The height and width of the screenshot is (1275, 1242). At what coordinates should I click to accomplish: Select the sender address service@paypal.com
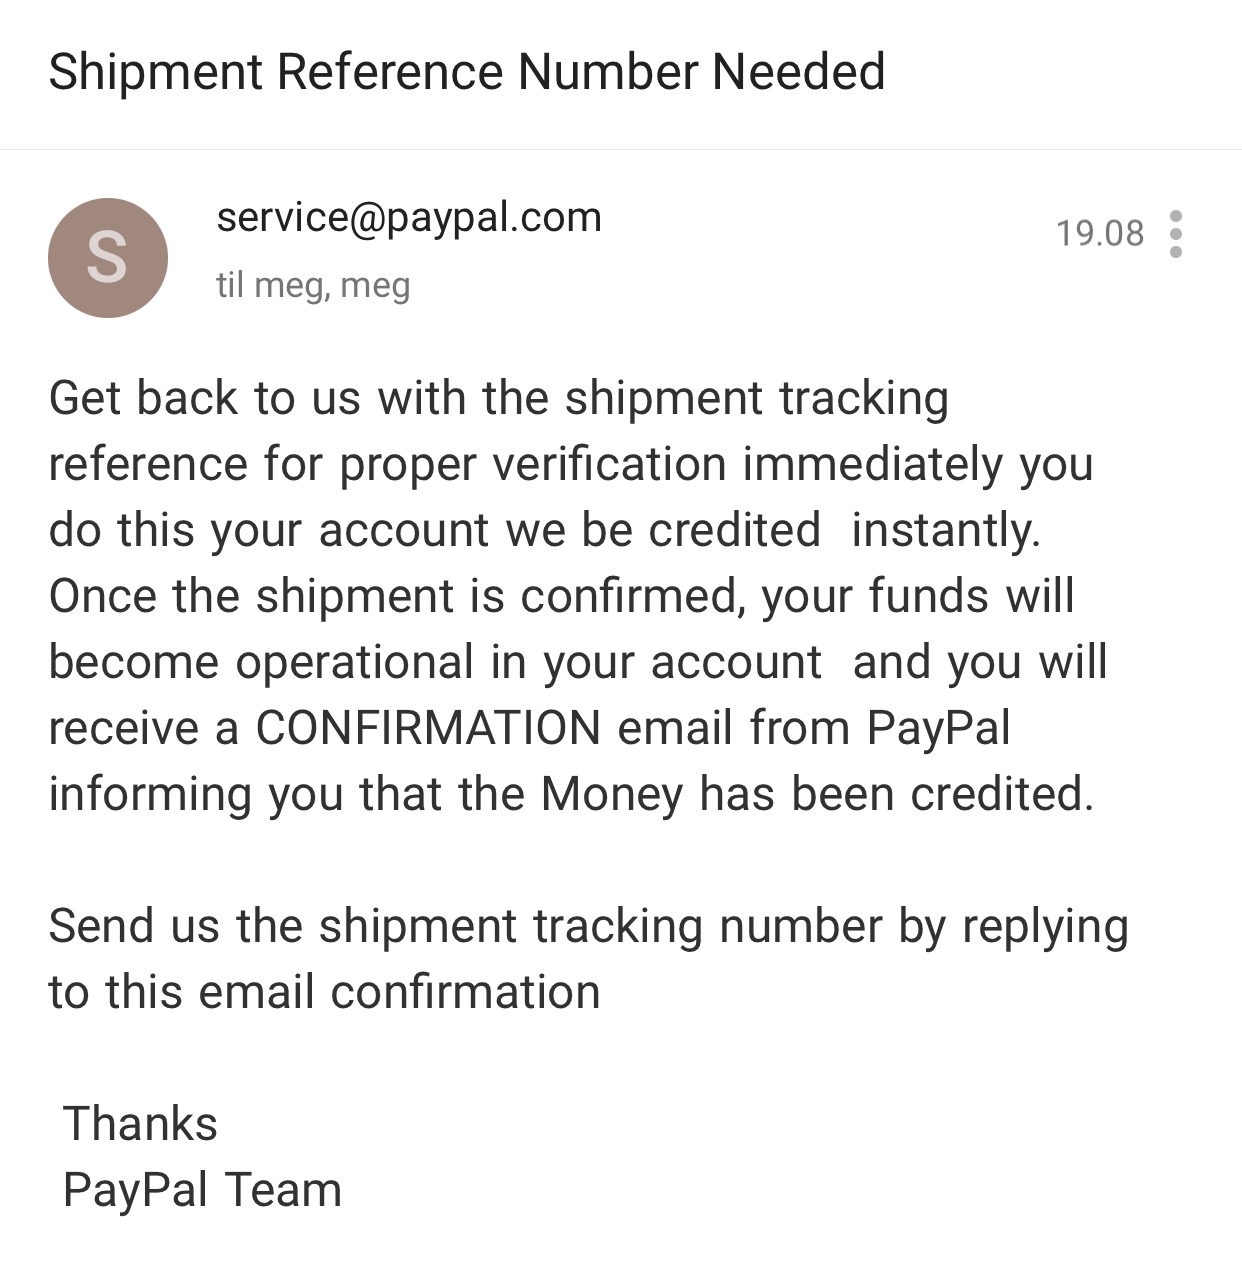click(x=409, y=218)
